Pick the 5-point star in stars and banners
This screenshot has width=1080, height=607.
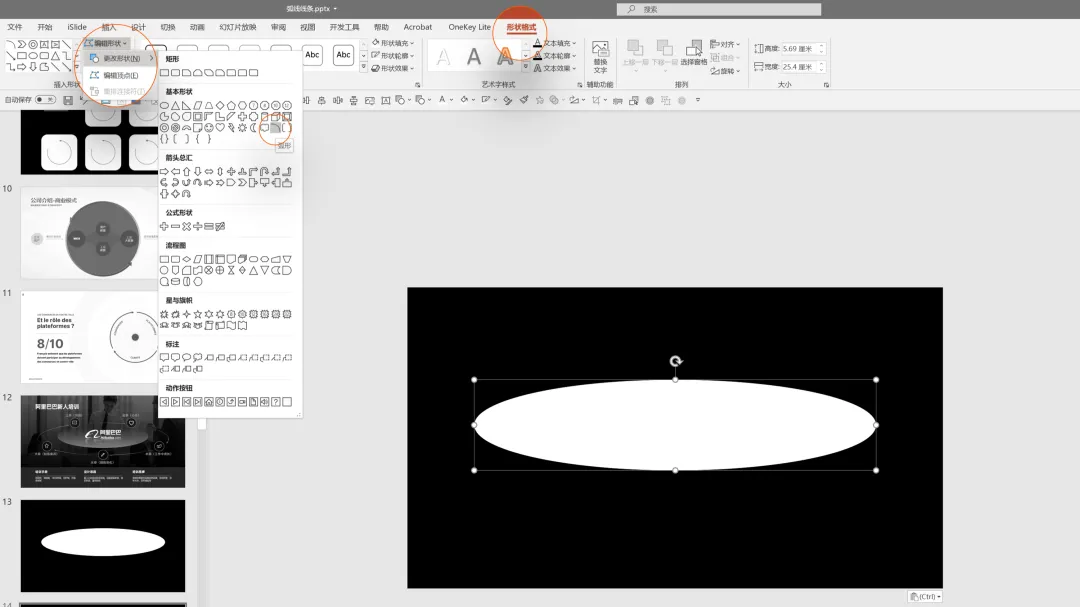(x=198, y=314)
